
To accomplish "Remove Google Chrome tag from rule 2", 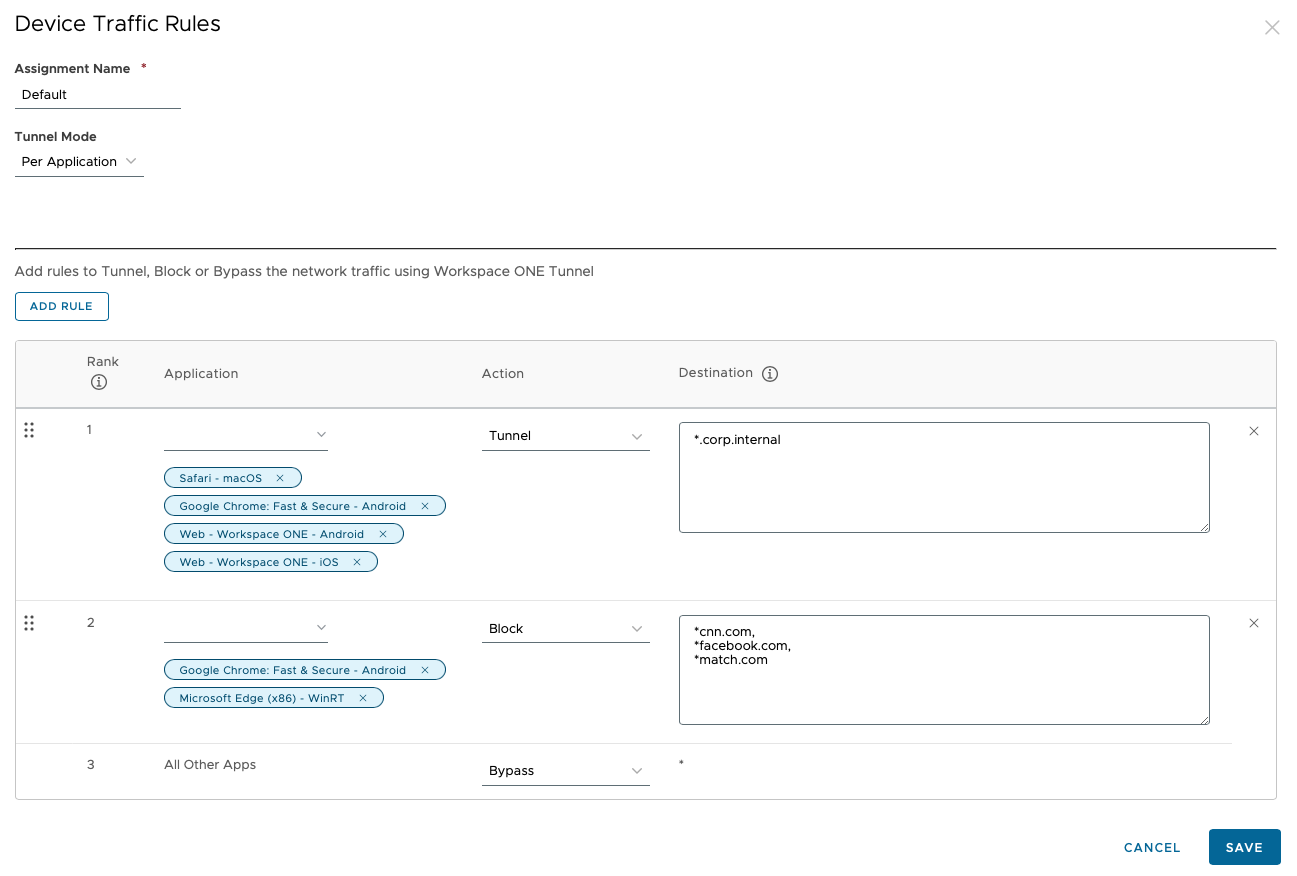I will [425, 670].
